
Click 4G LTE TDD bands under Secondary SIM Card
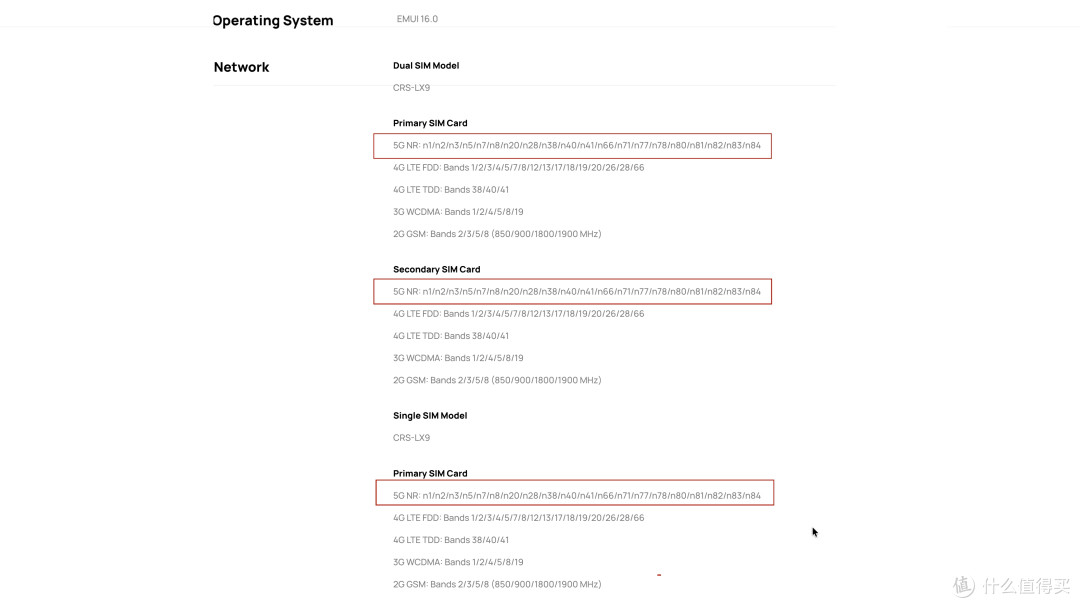pyautogui.click(x=450, y=336)
